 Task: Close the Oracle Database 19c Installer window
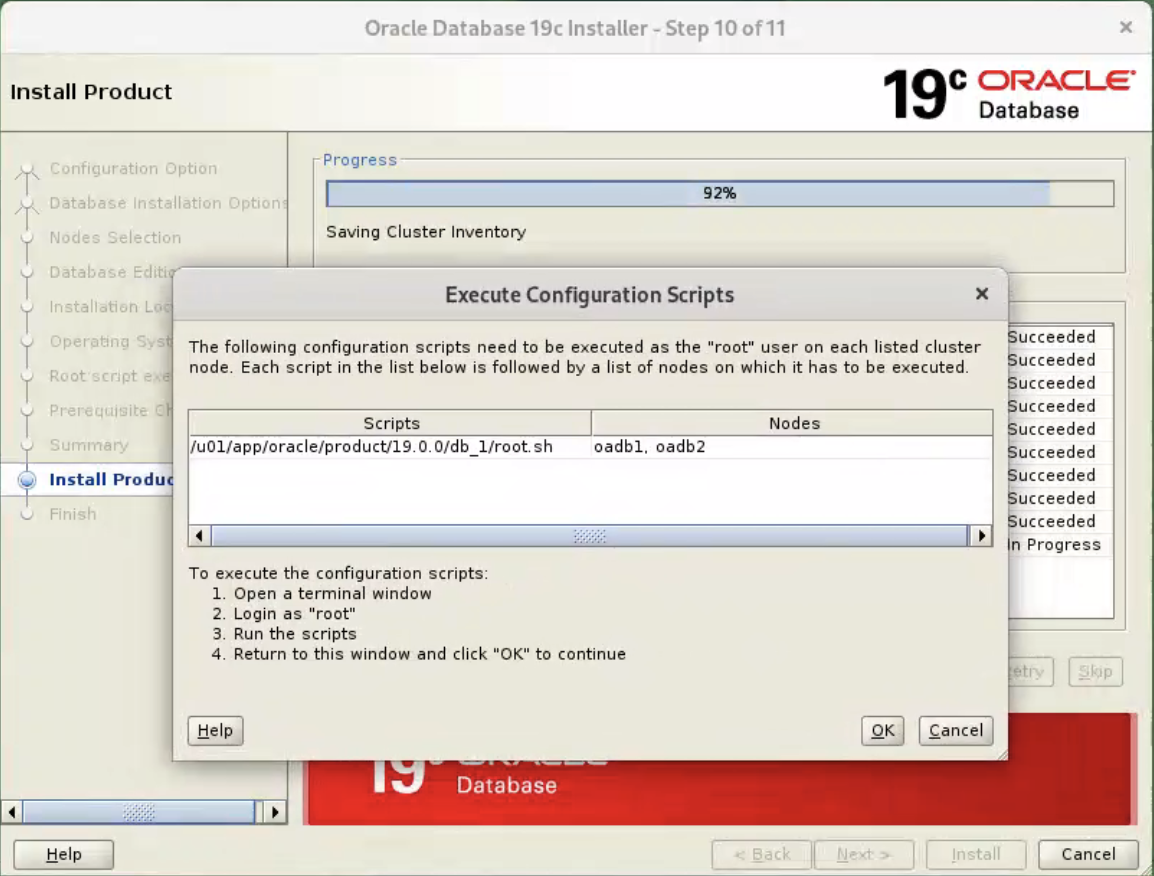pyautogui.click(x=1125, y=27)
